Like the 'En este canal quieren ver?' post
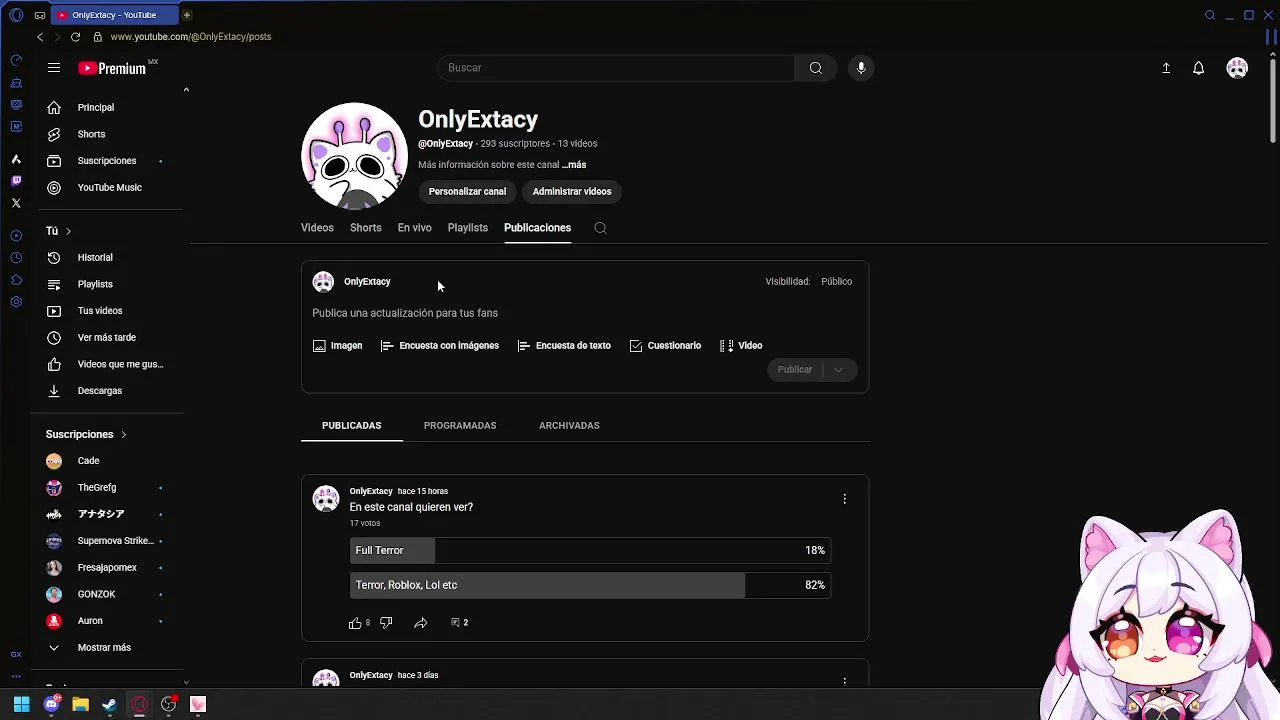The height and width of the screenshot is (720, 1280). (x=355, y=623)
